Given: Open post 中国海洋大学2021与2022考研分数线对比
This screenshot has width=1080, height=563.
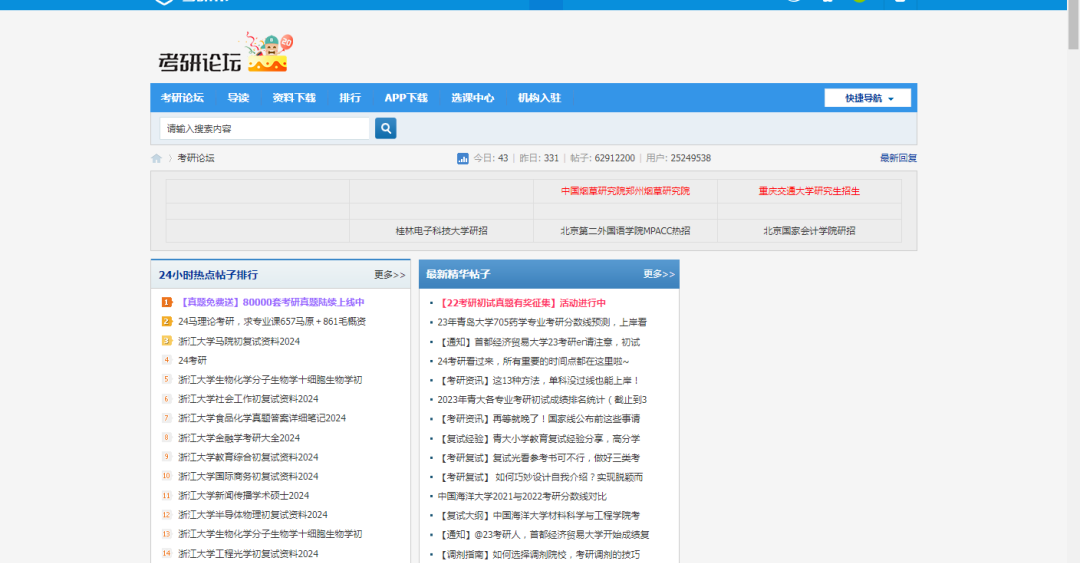Looking at the screenshot, I should [522, 496].
